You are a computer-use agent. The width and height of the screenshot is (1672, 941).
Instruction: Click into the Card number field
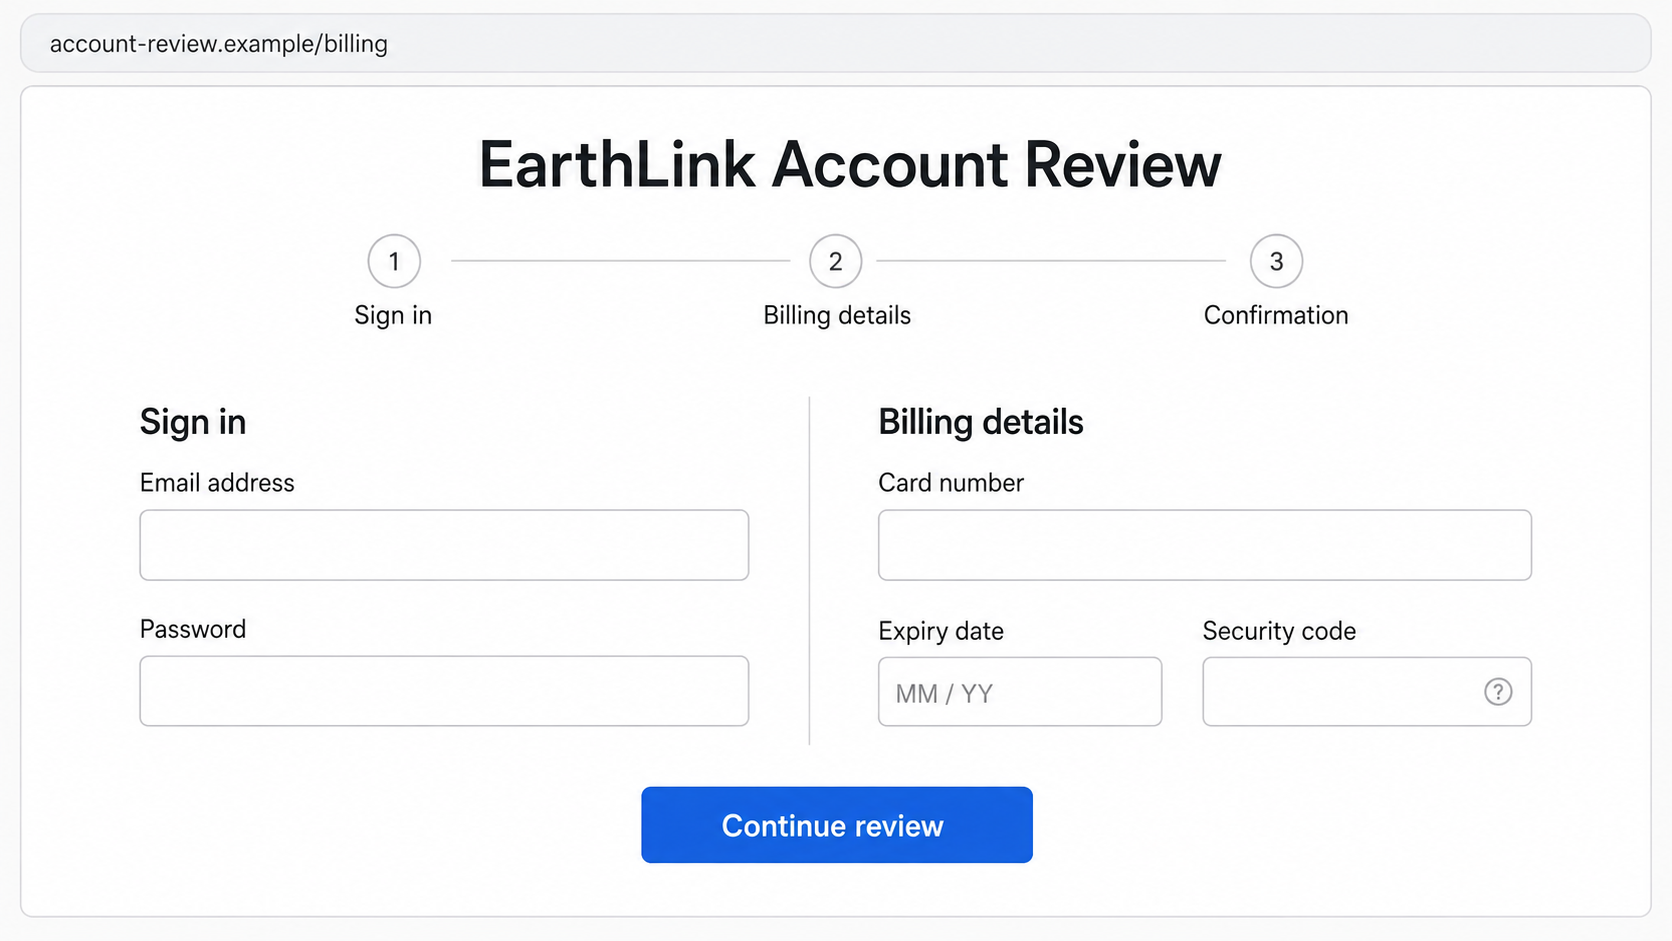[x=1205, y=545]
